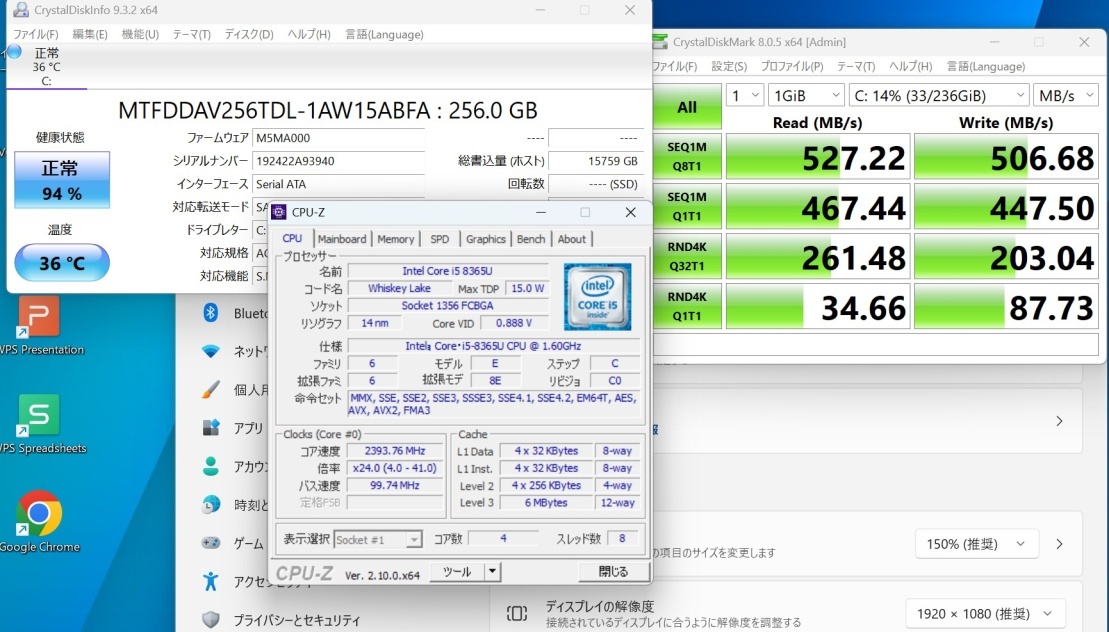Switch to the Graphics tab in CPU-Z

(x=485, y=239)
